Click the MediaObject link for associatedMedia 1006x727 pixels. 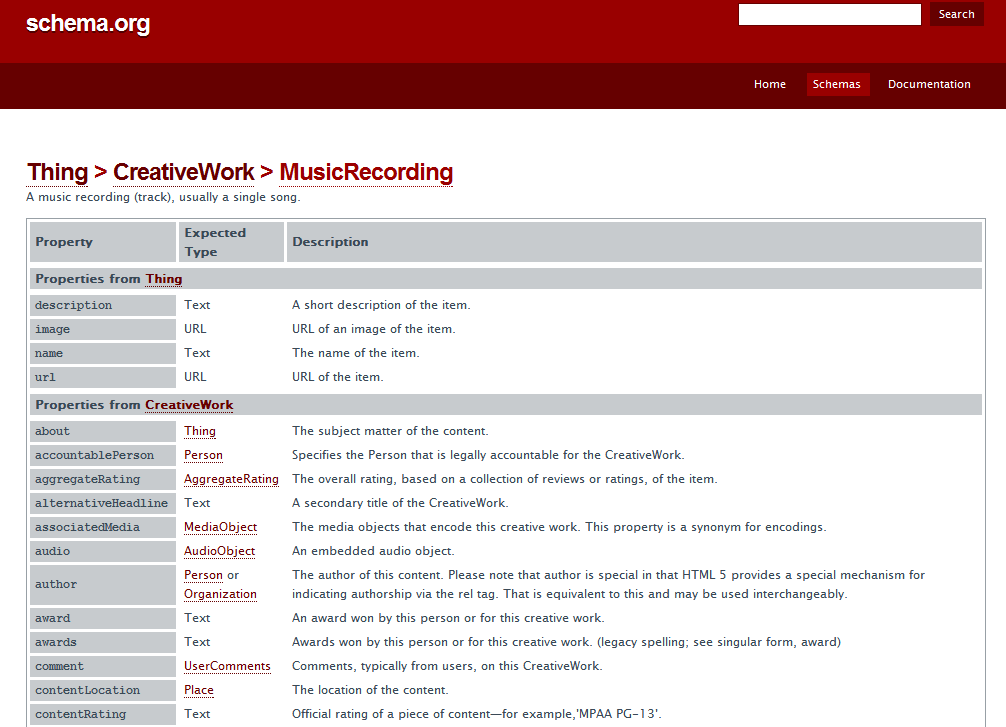click(x=220, y=527)
